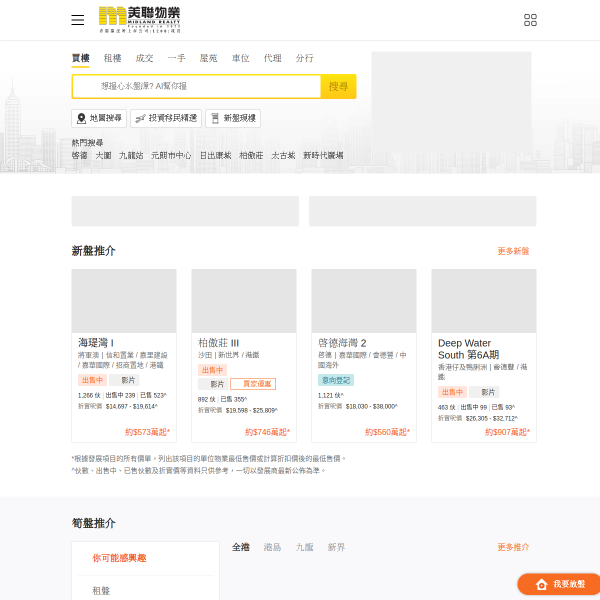Image resolution: width=600 pixels, height=600 pixels.
Task: Click the yellow 搜尋 button
Action: (338, 86)
